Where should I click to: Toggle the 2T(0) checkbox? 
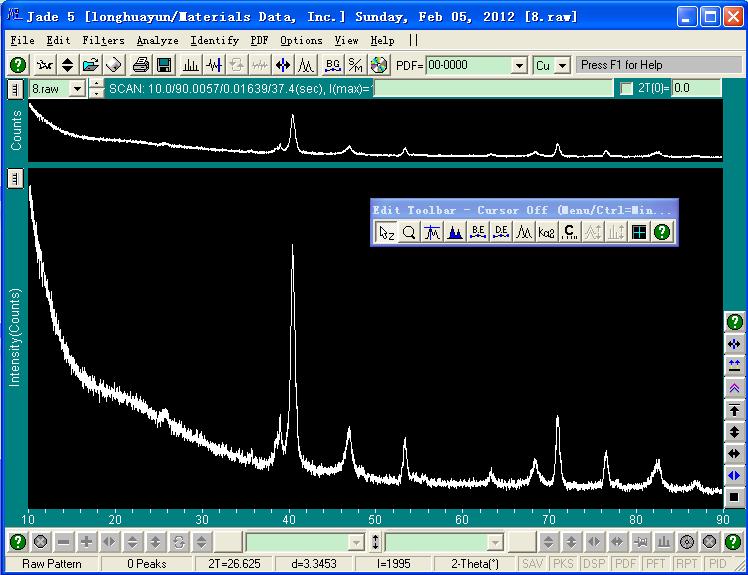coord(627,88)
